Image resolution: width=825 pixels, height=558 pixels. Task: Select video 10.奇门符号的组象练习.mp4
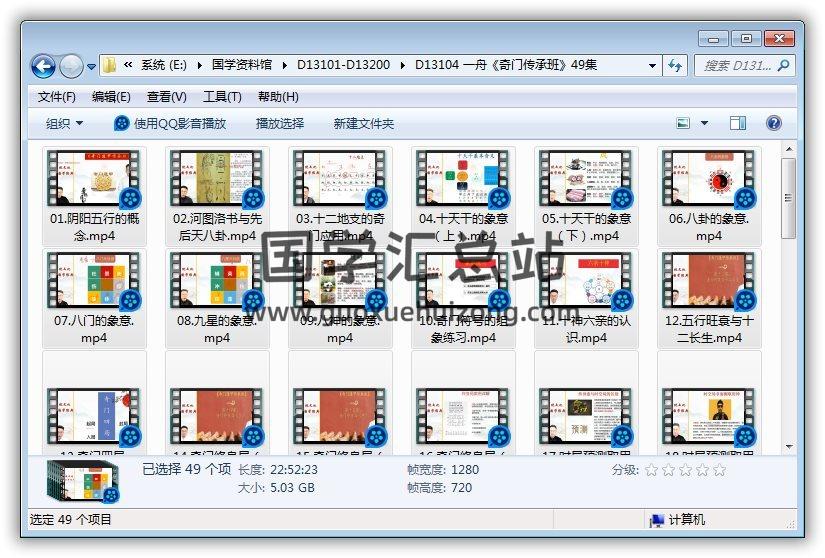click(x=463, y=298)
